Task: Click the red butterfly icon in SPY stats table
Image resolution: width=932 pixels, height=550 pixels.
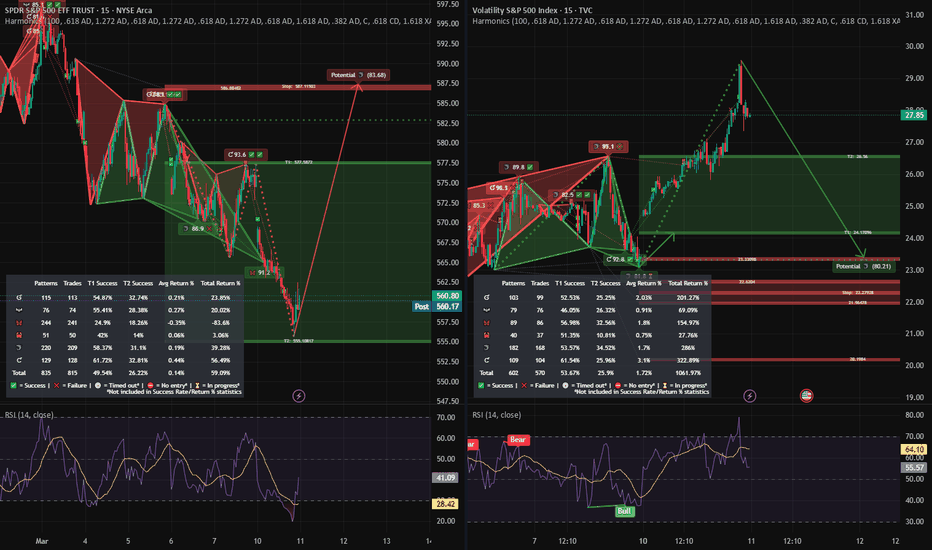Action: pos(19,322)
